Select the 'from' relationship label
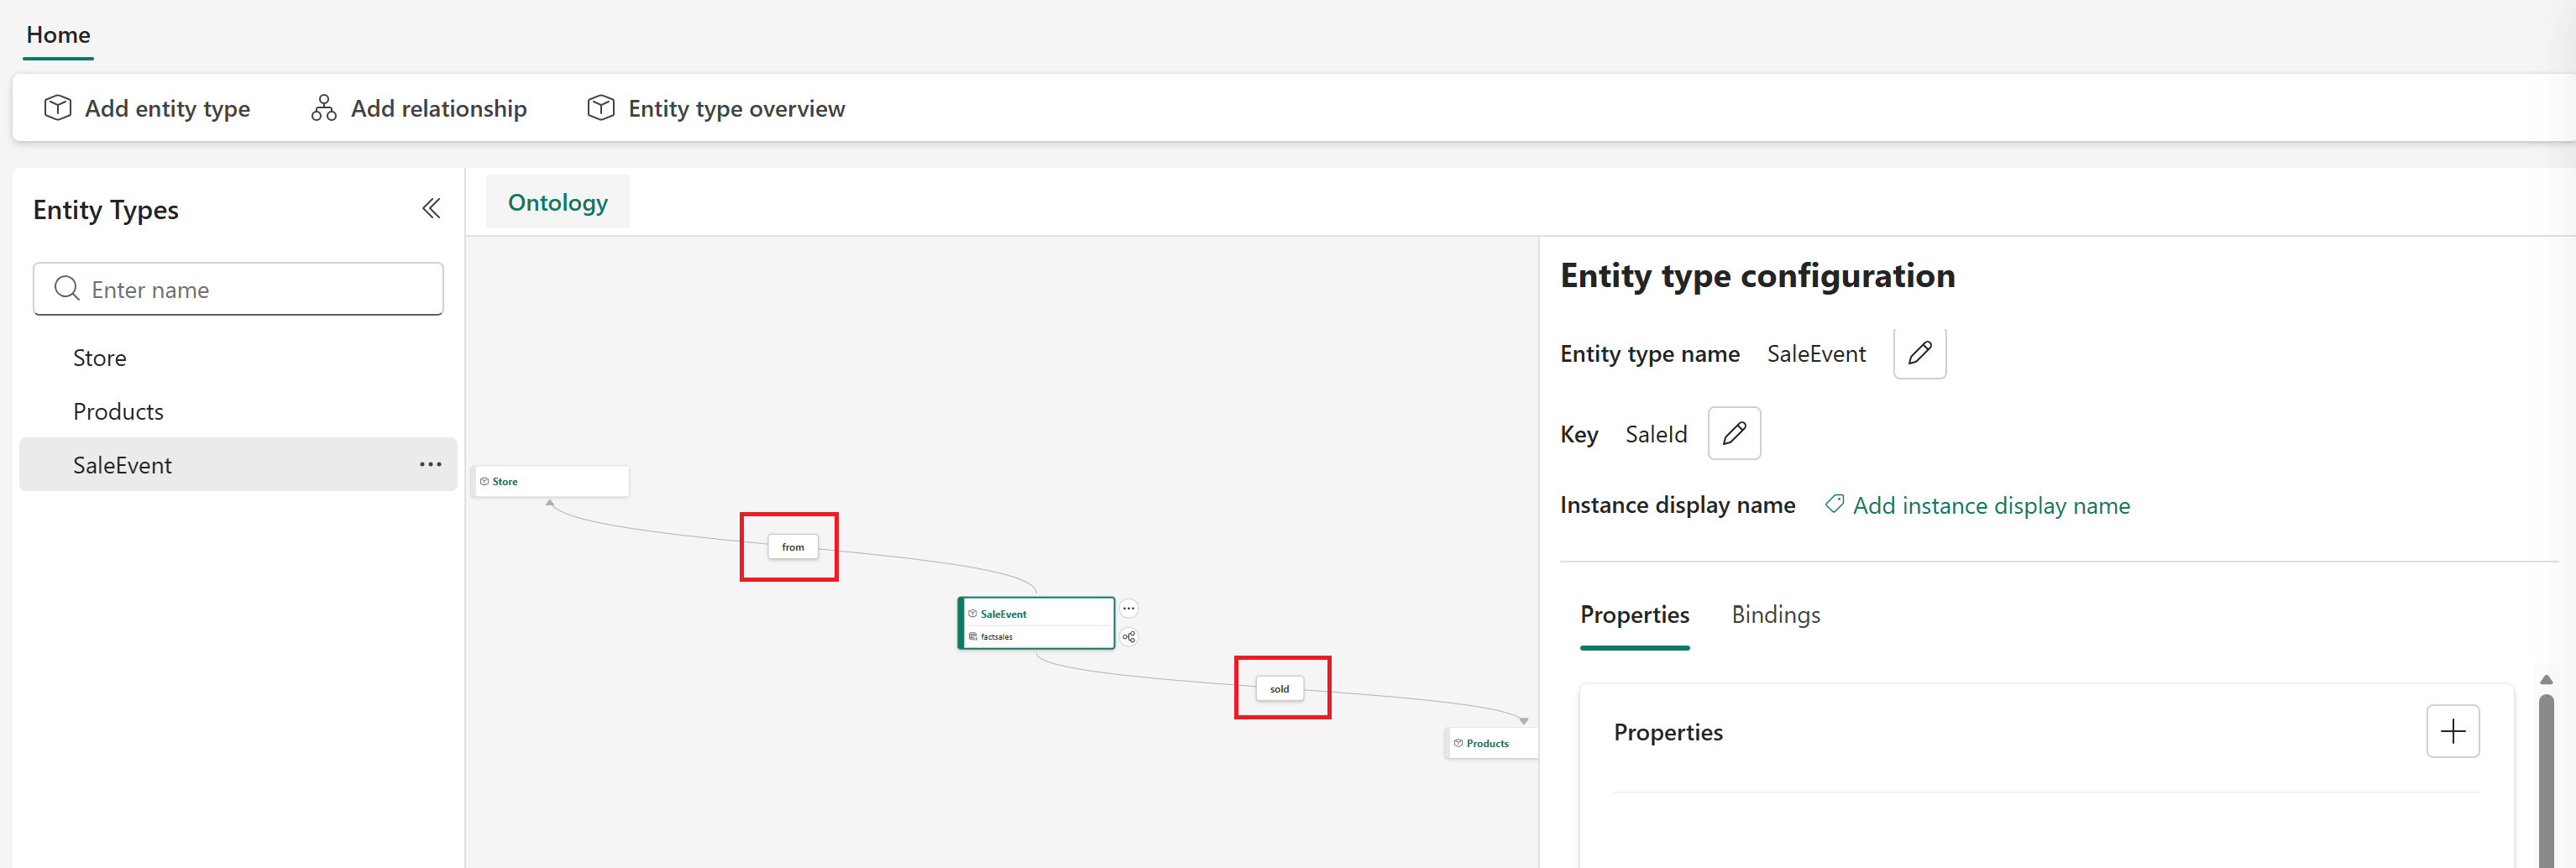2576x868 pixels. pyautogui.click(x=792, y=547)
